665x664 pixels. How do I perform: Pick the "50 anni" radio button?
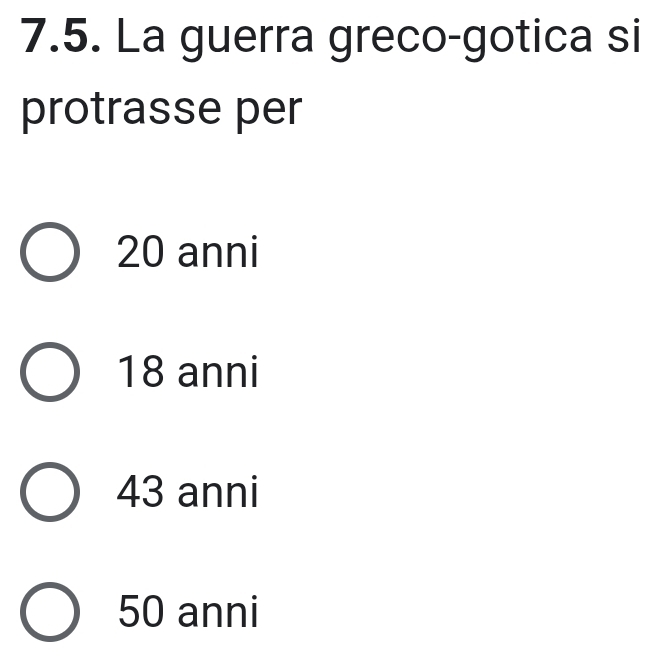[49, 612]
